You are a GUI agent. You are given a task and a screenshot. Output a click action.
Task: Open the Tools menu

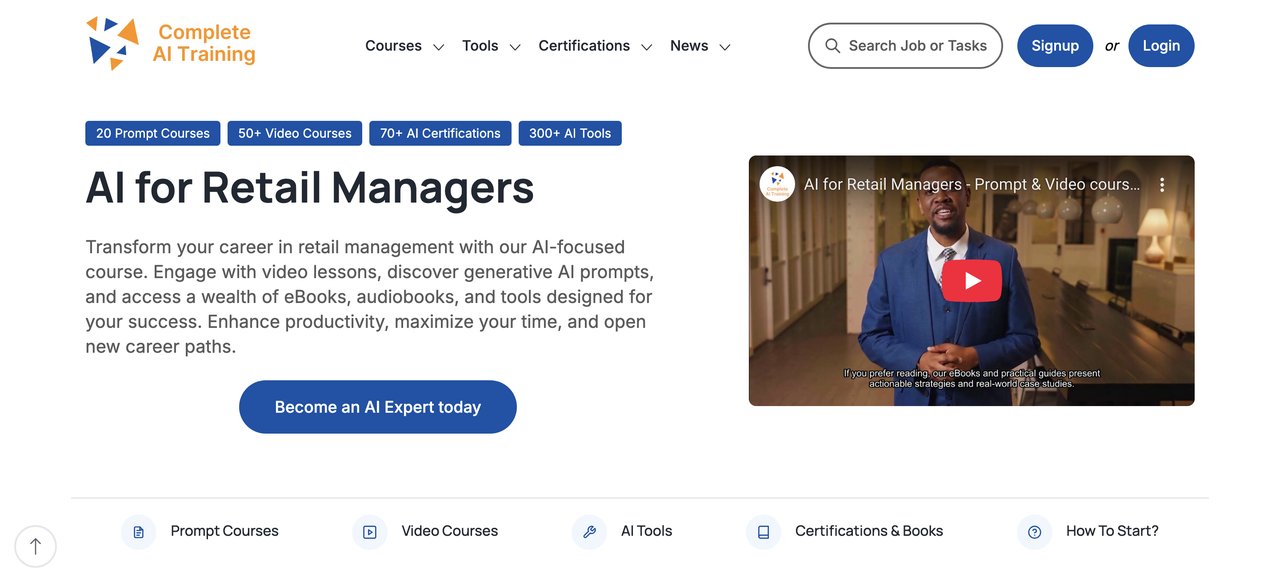[480, 46]
